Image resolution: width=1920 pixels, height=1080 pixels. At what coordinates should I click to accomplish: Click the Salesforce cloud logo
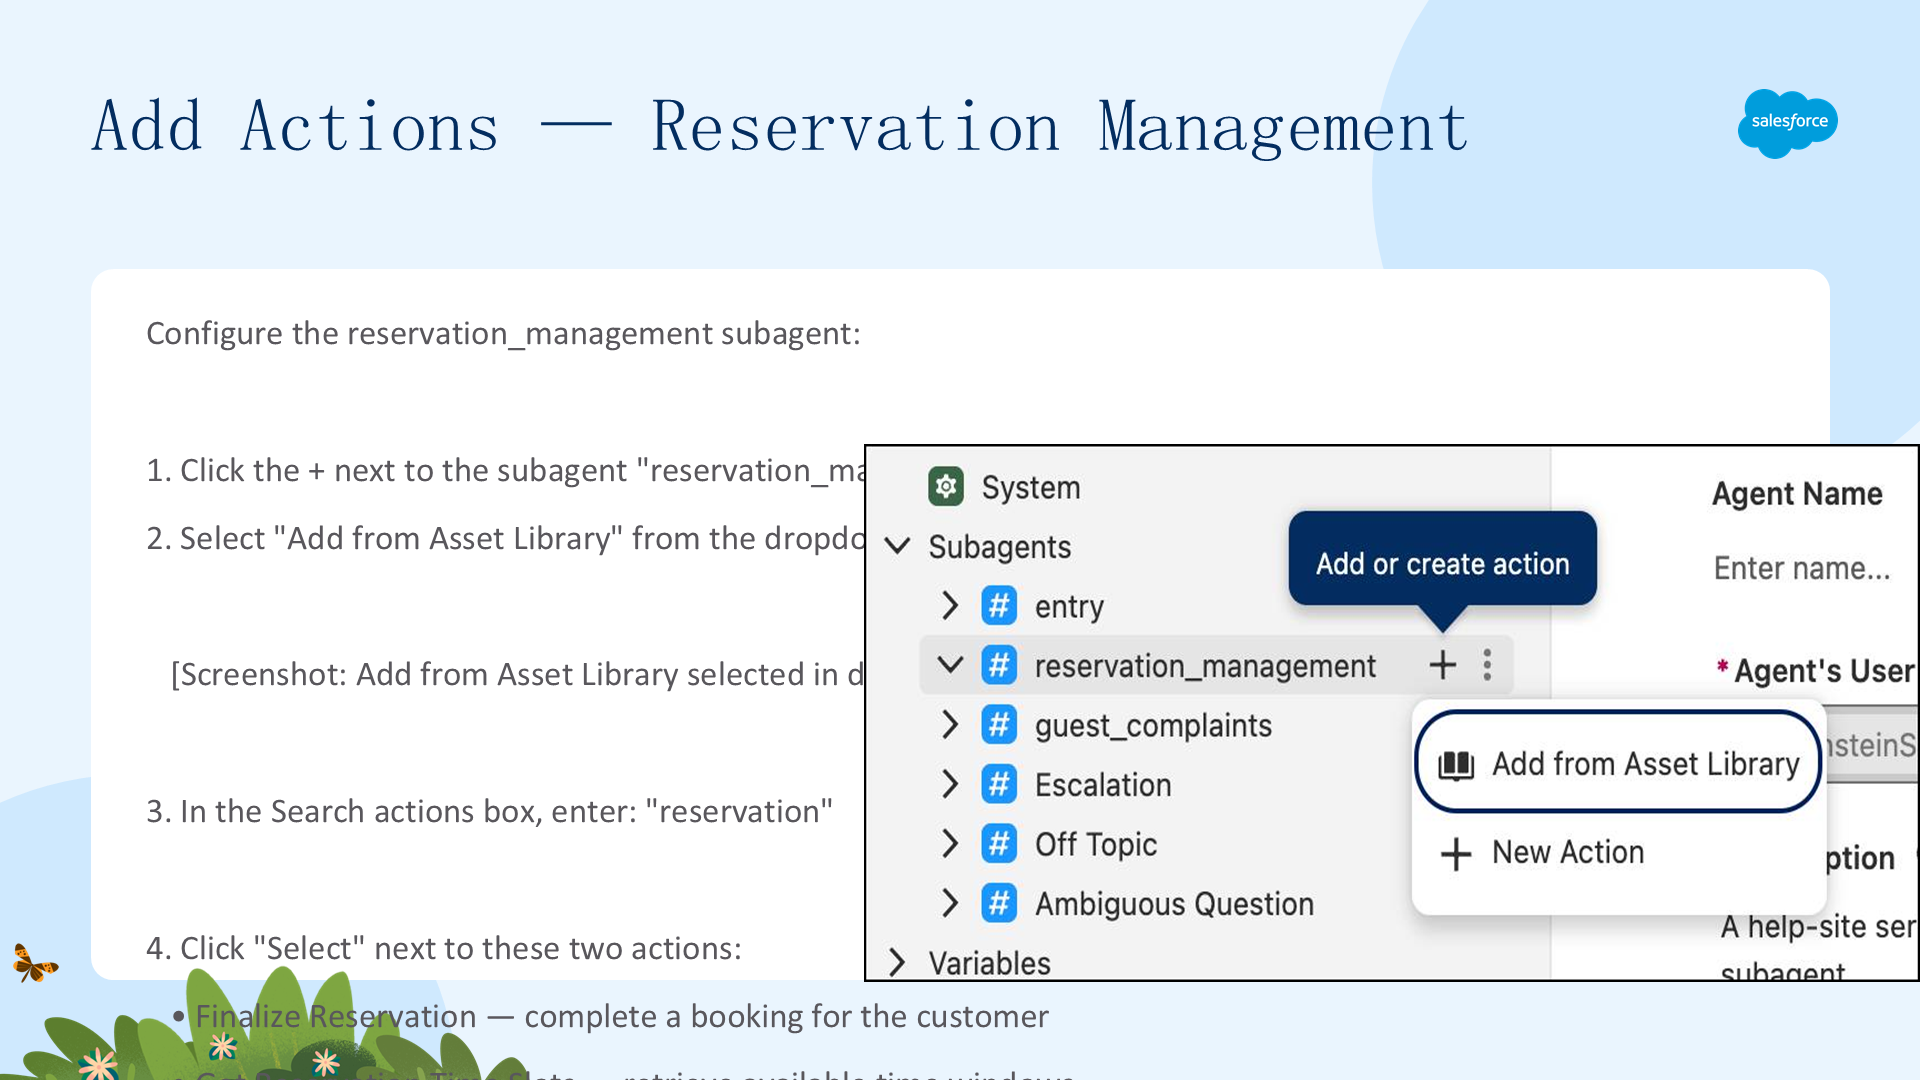coord(1789,122)
